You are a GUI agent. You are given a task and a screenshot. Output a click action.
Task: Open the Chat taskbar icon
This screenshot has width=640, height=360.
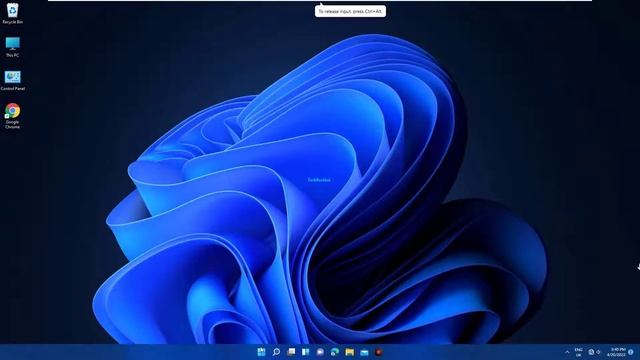(320, 352)
